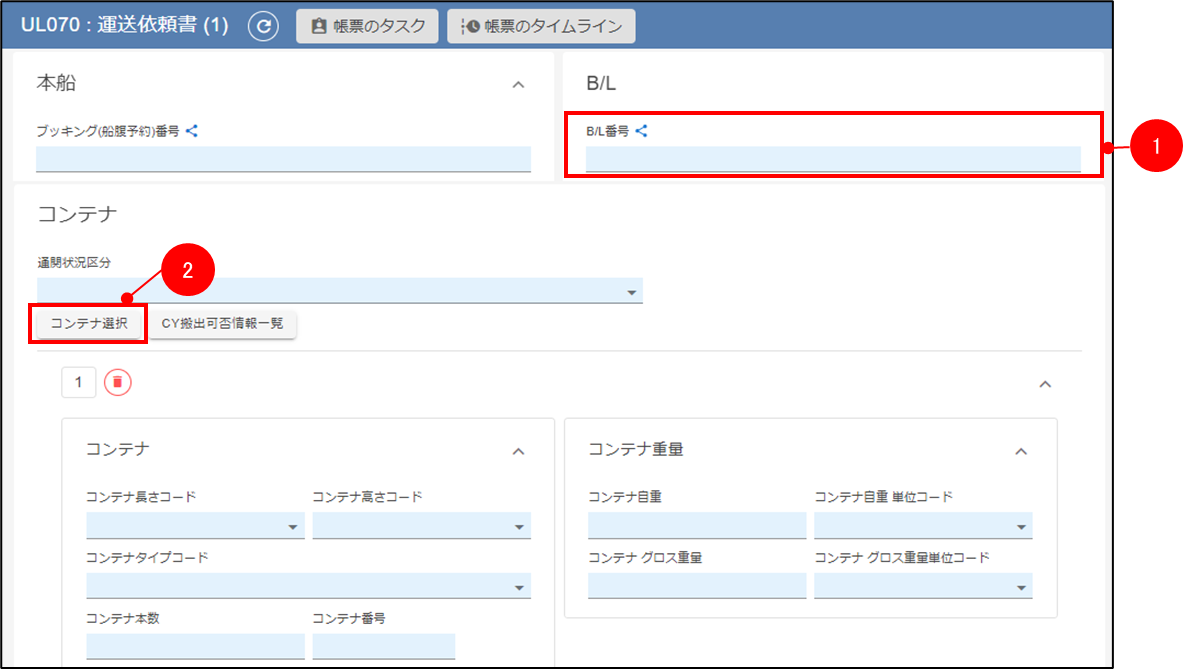
Task: Collapse container entry 1 panel
Action: point(1045,384)
